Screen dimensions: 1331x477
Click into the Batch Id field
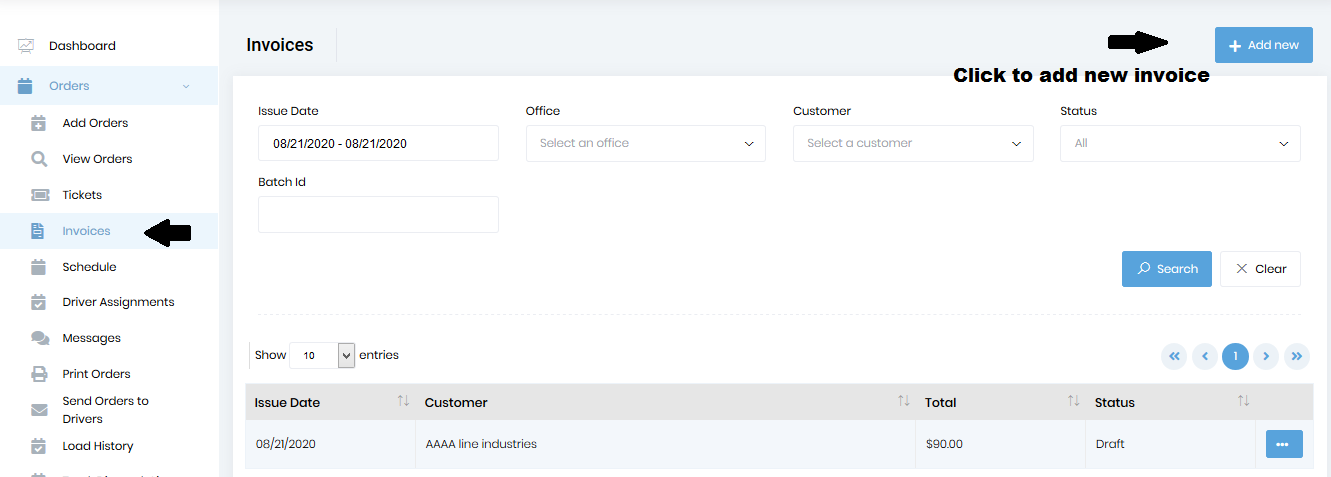(x=378, y=215)
